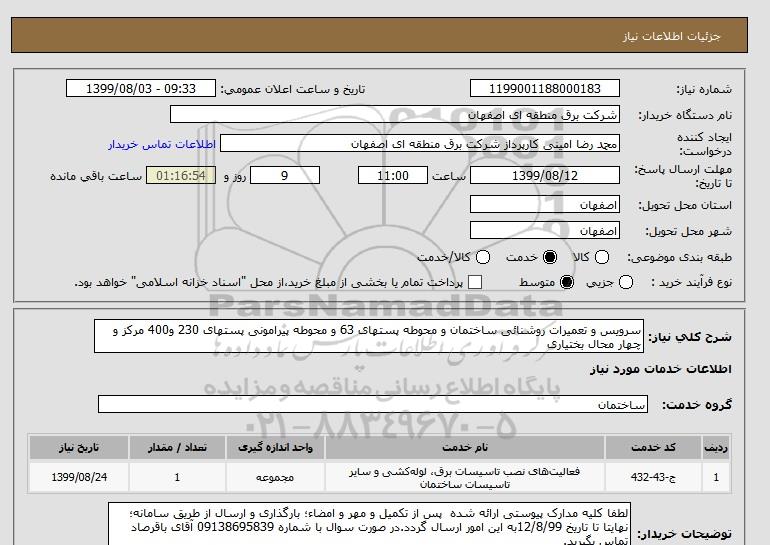Click the شرح کلی نیاز description box
Screen dimensions: 770x545
[369, 336]
